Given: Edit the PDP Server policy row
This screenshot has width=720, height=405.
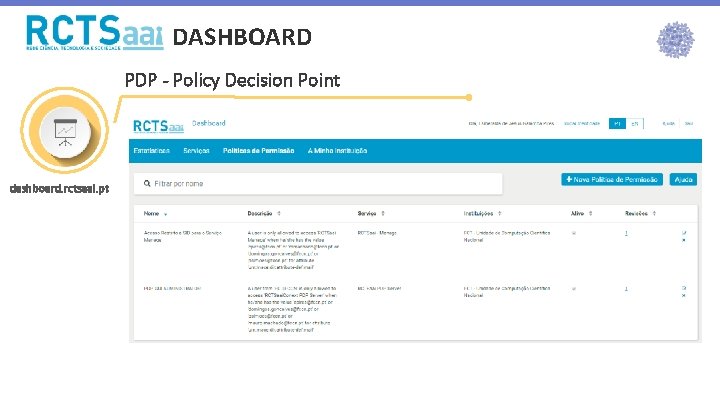Looking at the screenshot, I should tap(684, 288).
